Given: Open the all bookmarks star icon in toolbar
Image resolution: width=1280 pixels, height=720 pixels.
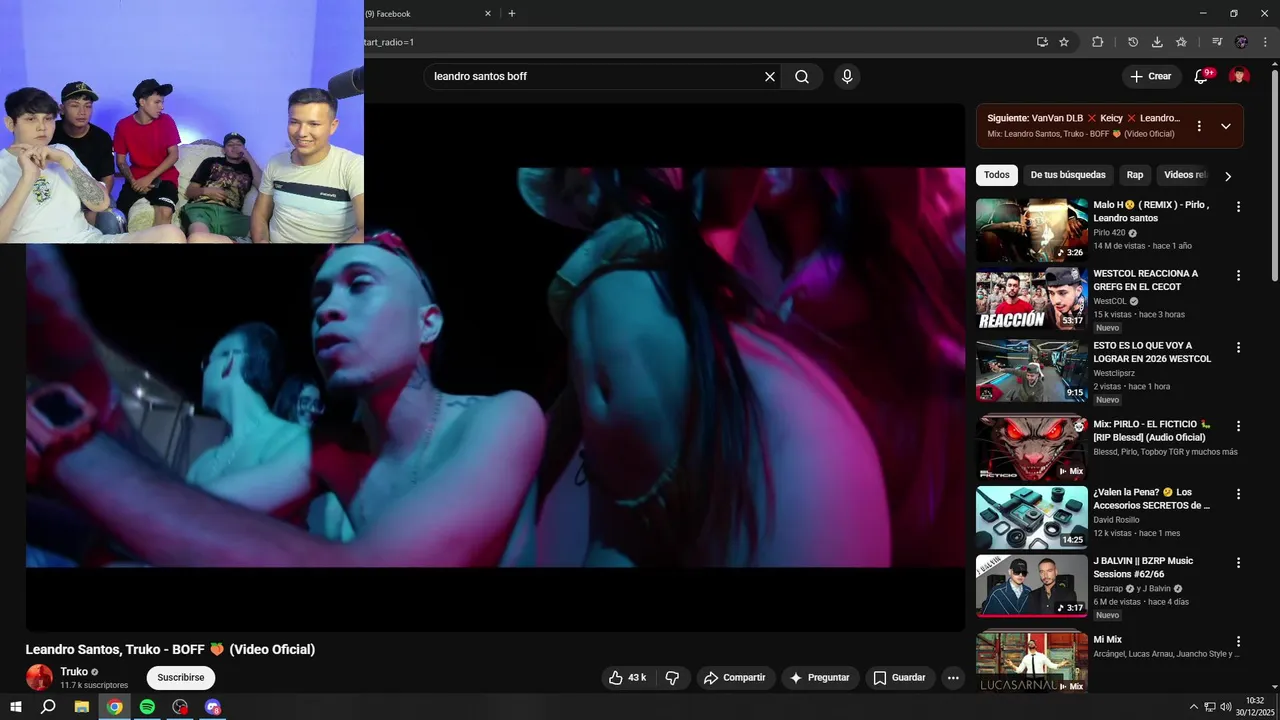Looking at the screenshot, I should tap(1181, 42).
